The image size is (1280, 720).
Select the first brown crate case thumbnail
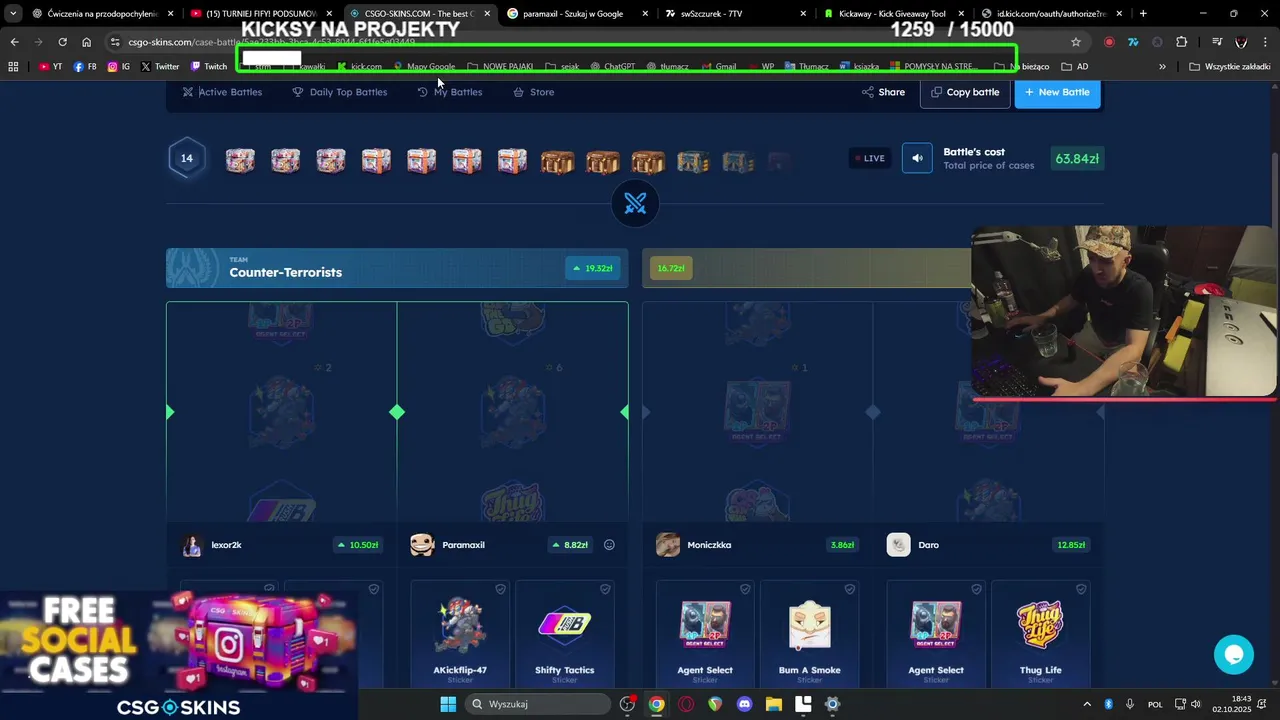click(558, 161)
